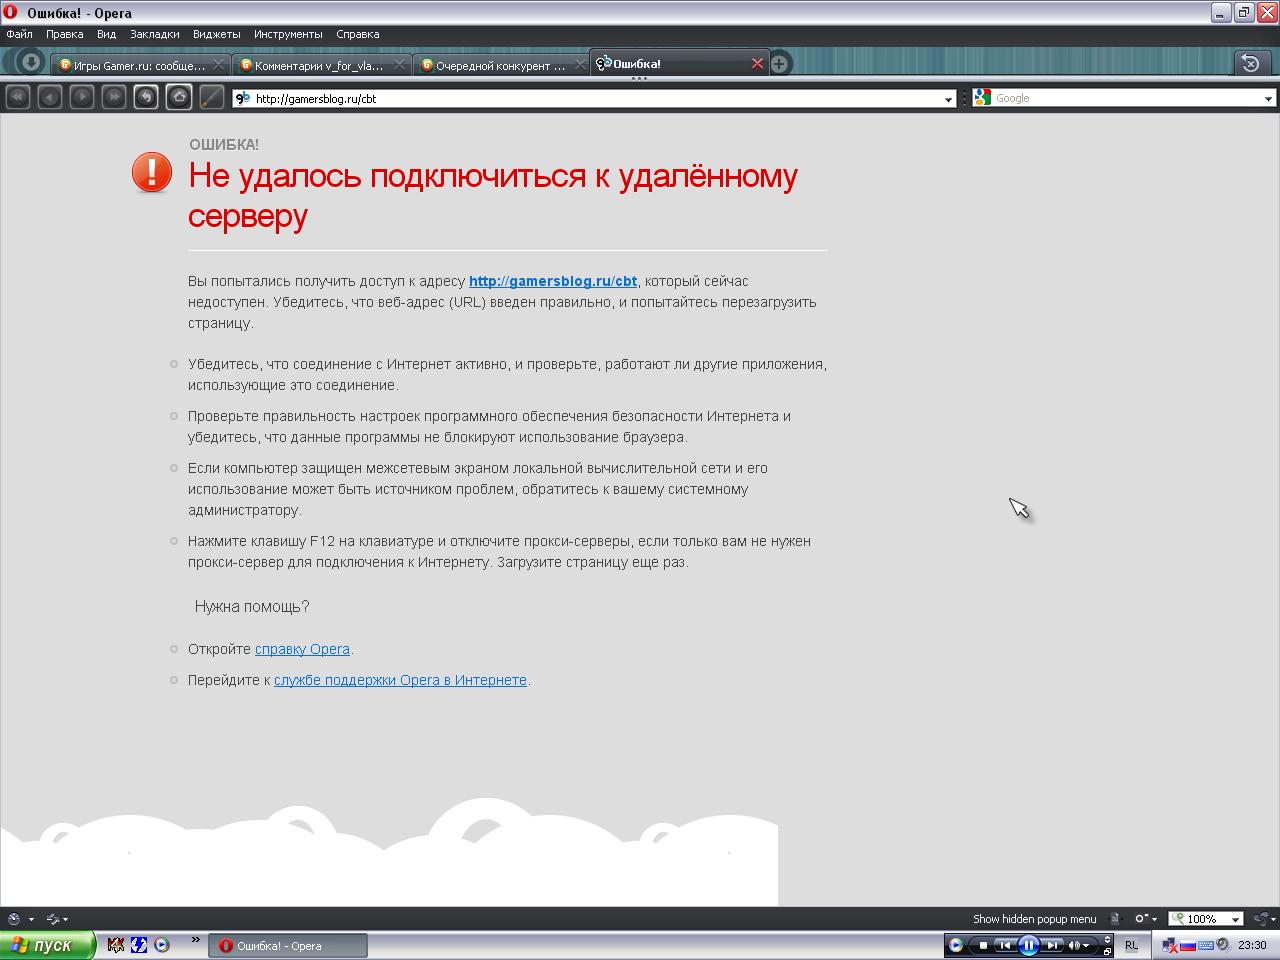Skip to next track in media toolbar

1052,945
